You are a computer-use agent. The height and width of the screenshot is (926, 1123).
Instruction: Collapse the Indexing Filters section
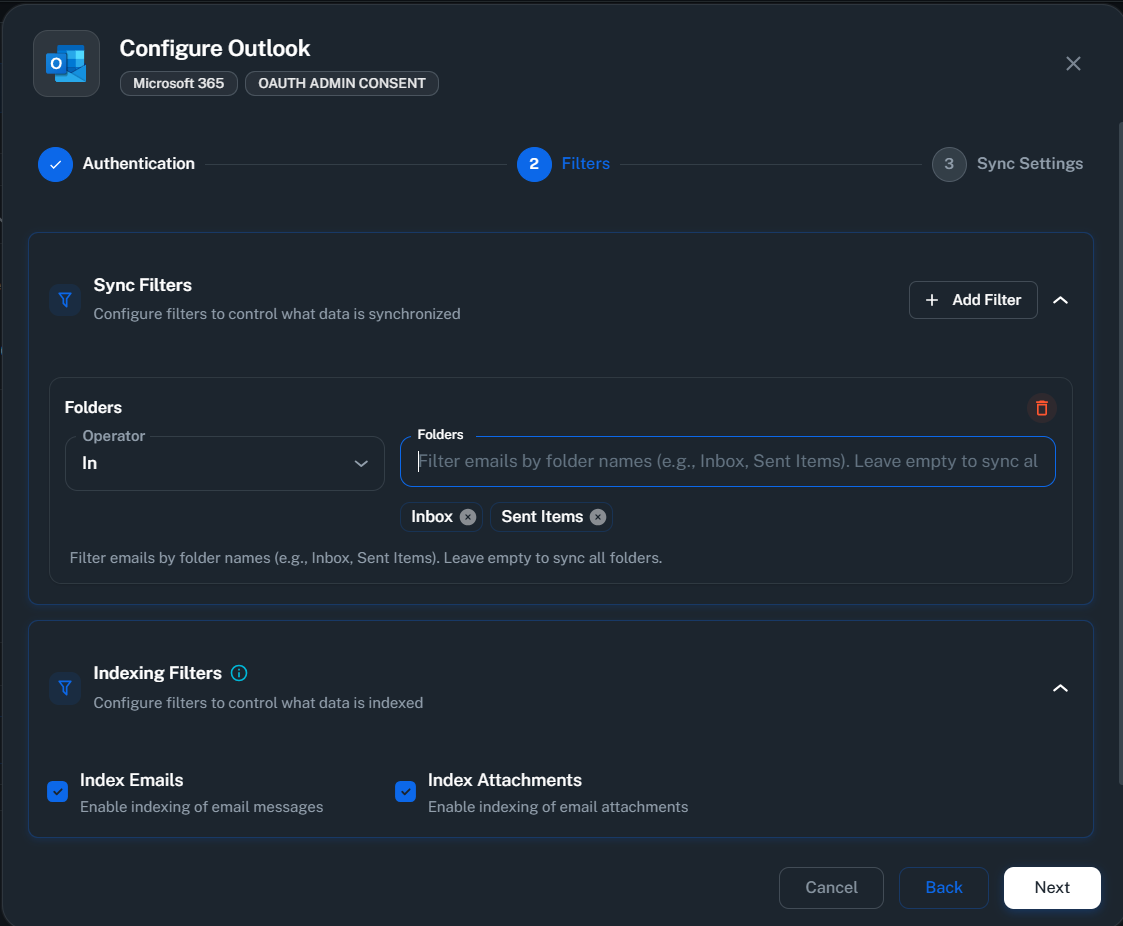coord(1060,688)
